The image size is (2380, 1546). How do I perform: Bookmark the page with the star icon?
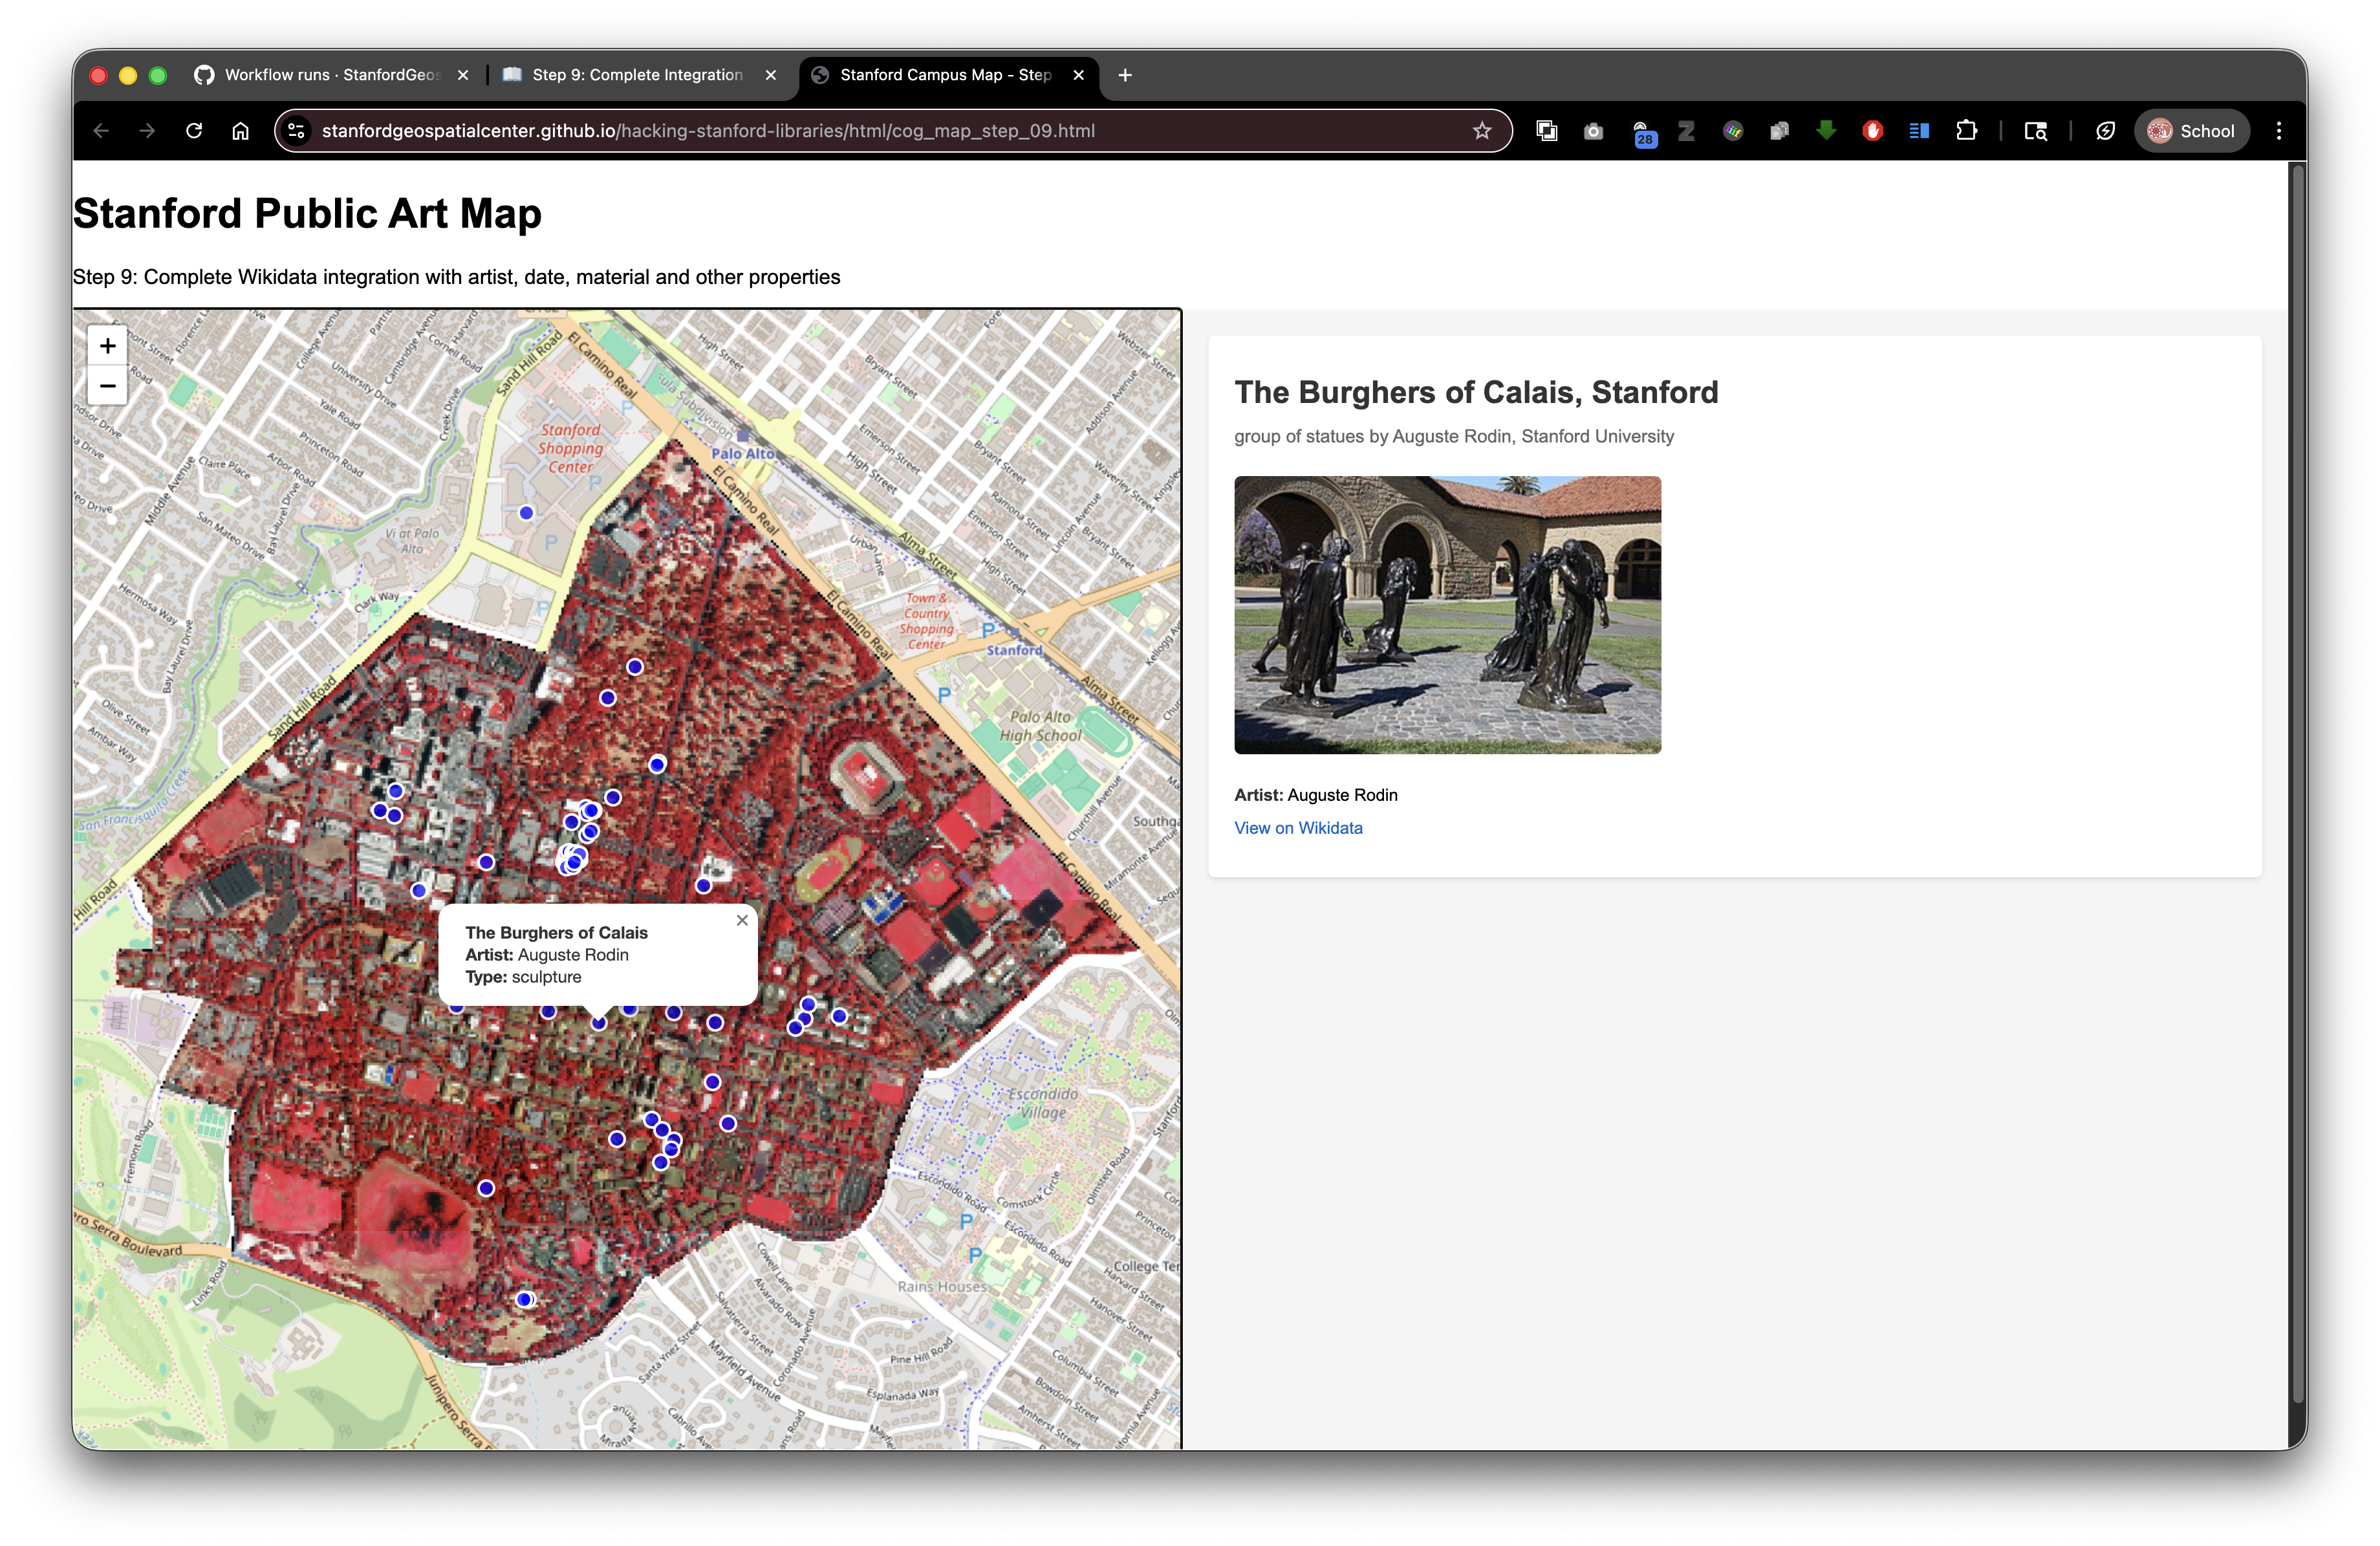1483,130
